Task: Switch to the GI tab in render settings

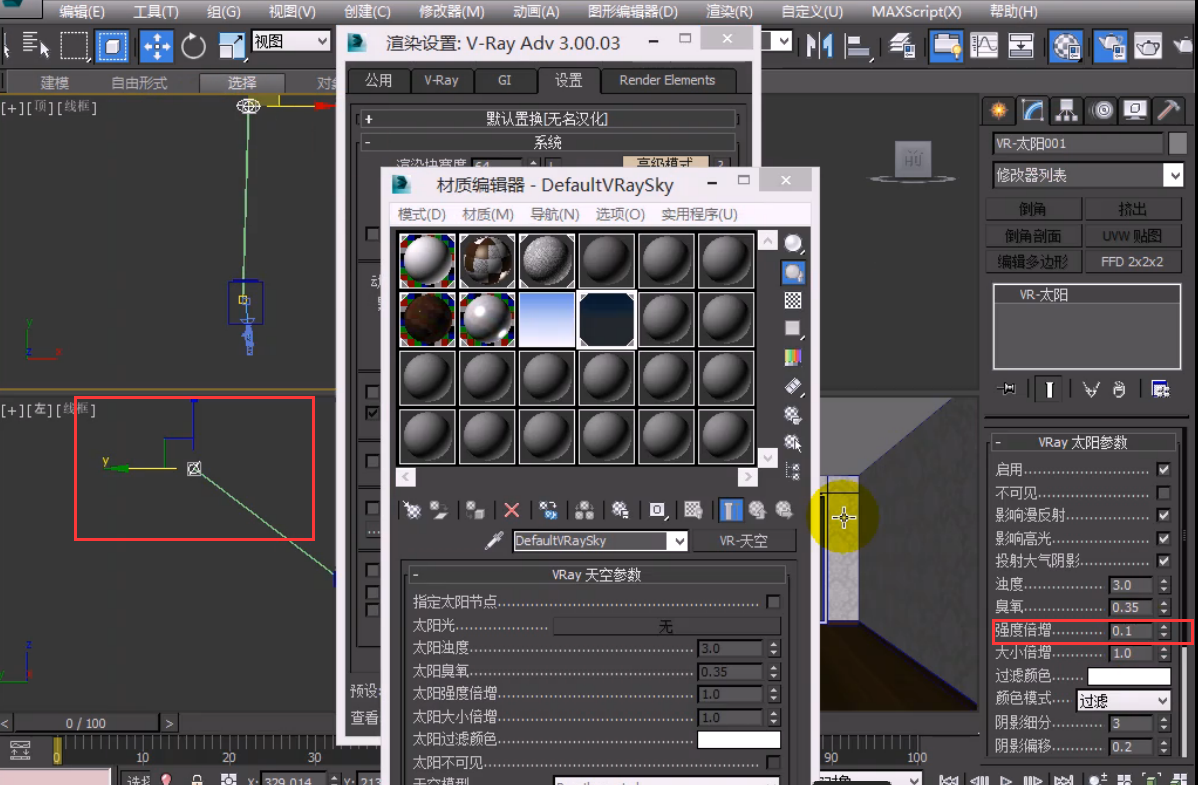Action: click(x=506, y=80)
